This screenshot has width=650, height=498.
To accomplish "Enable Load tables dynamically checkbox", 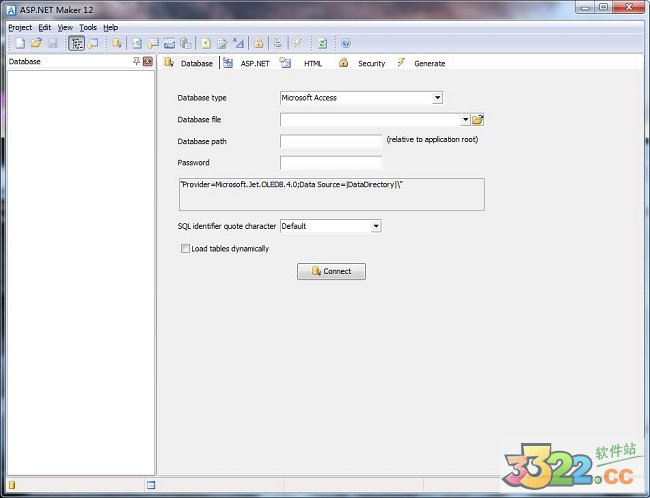I will pyautogui.click(x=185, y=248).
